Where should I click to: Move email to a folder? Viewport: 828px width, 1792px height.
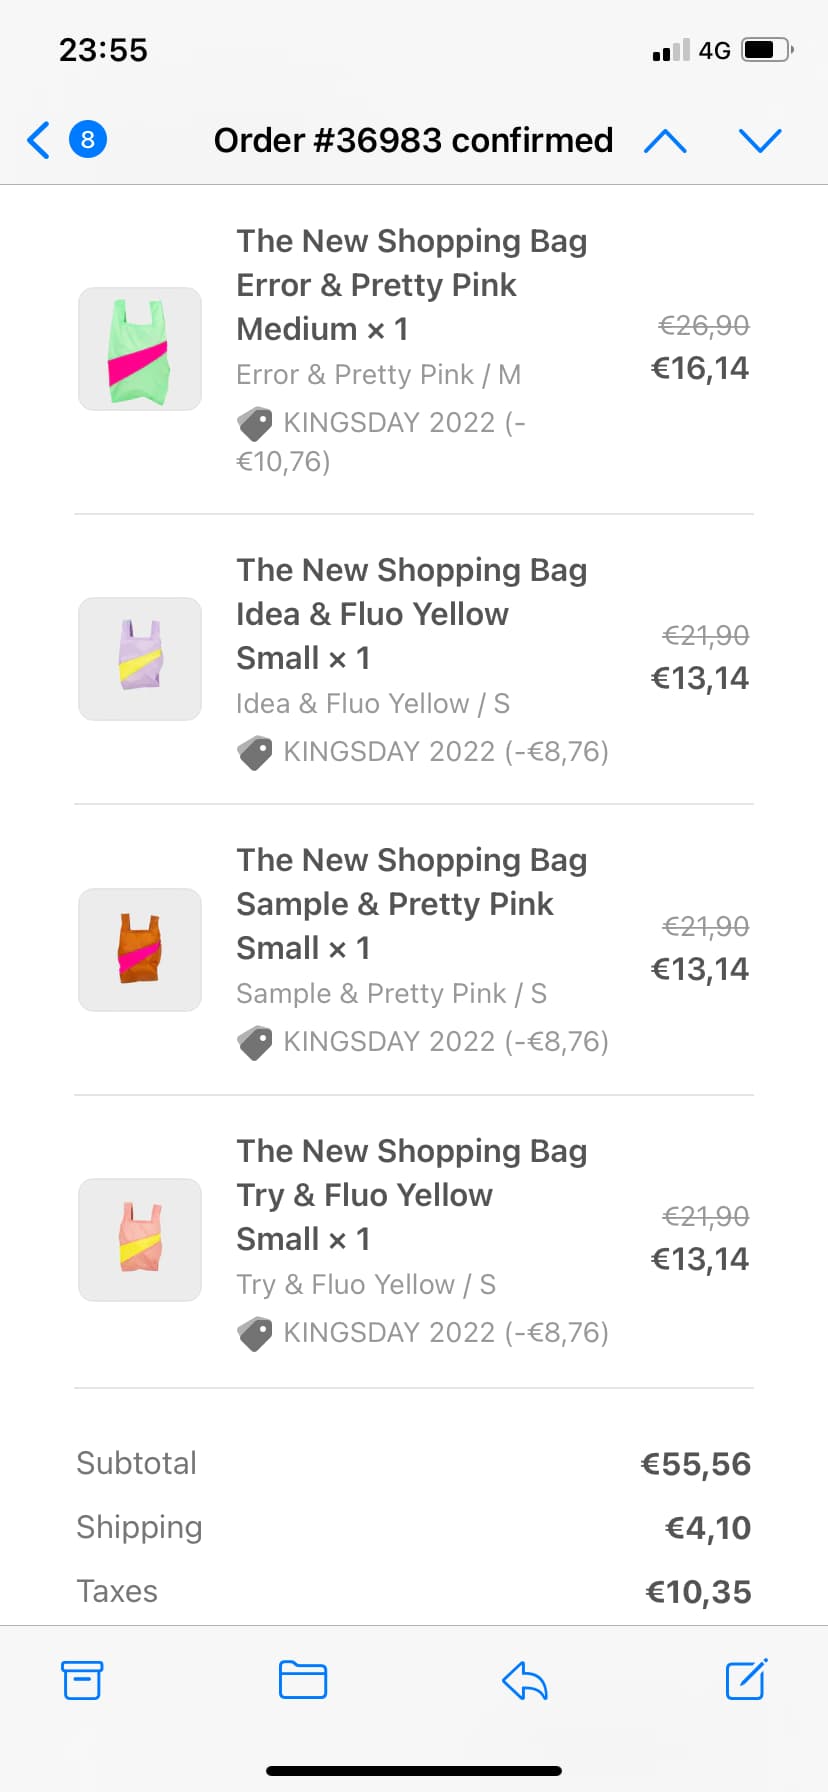(303, 1680)
